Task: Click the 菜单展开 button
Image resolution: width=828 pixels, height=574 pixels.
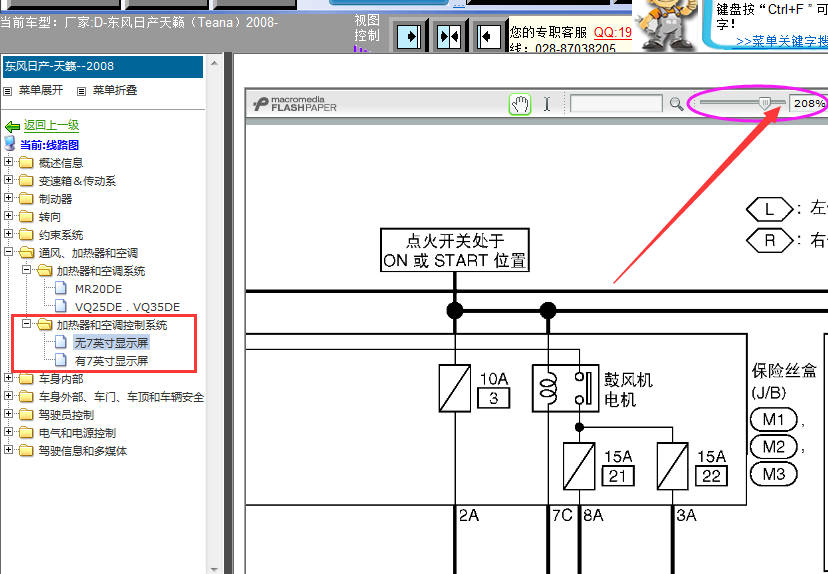Action: click(x=41, y=90)
